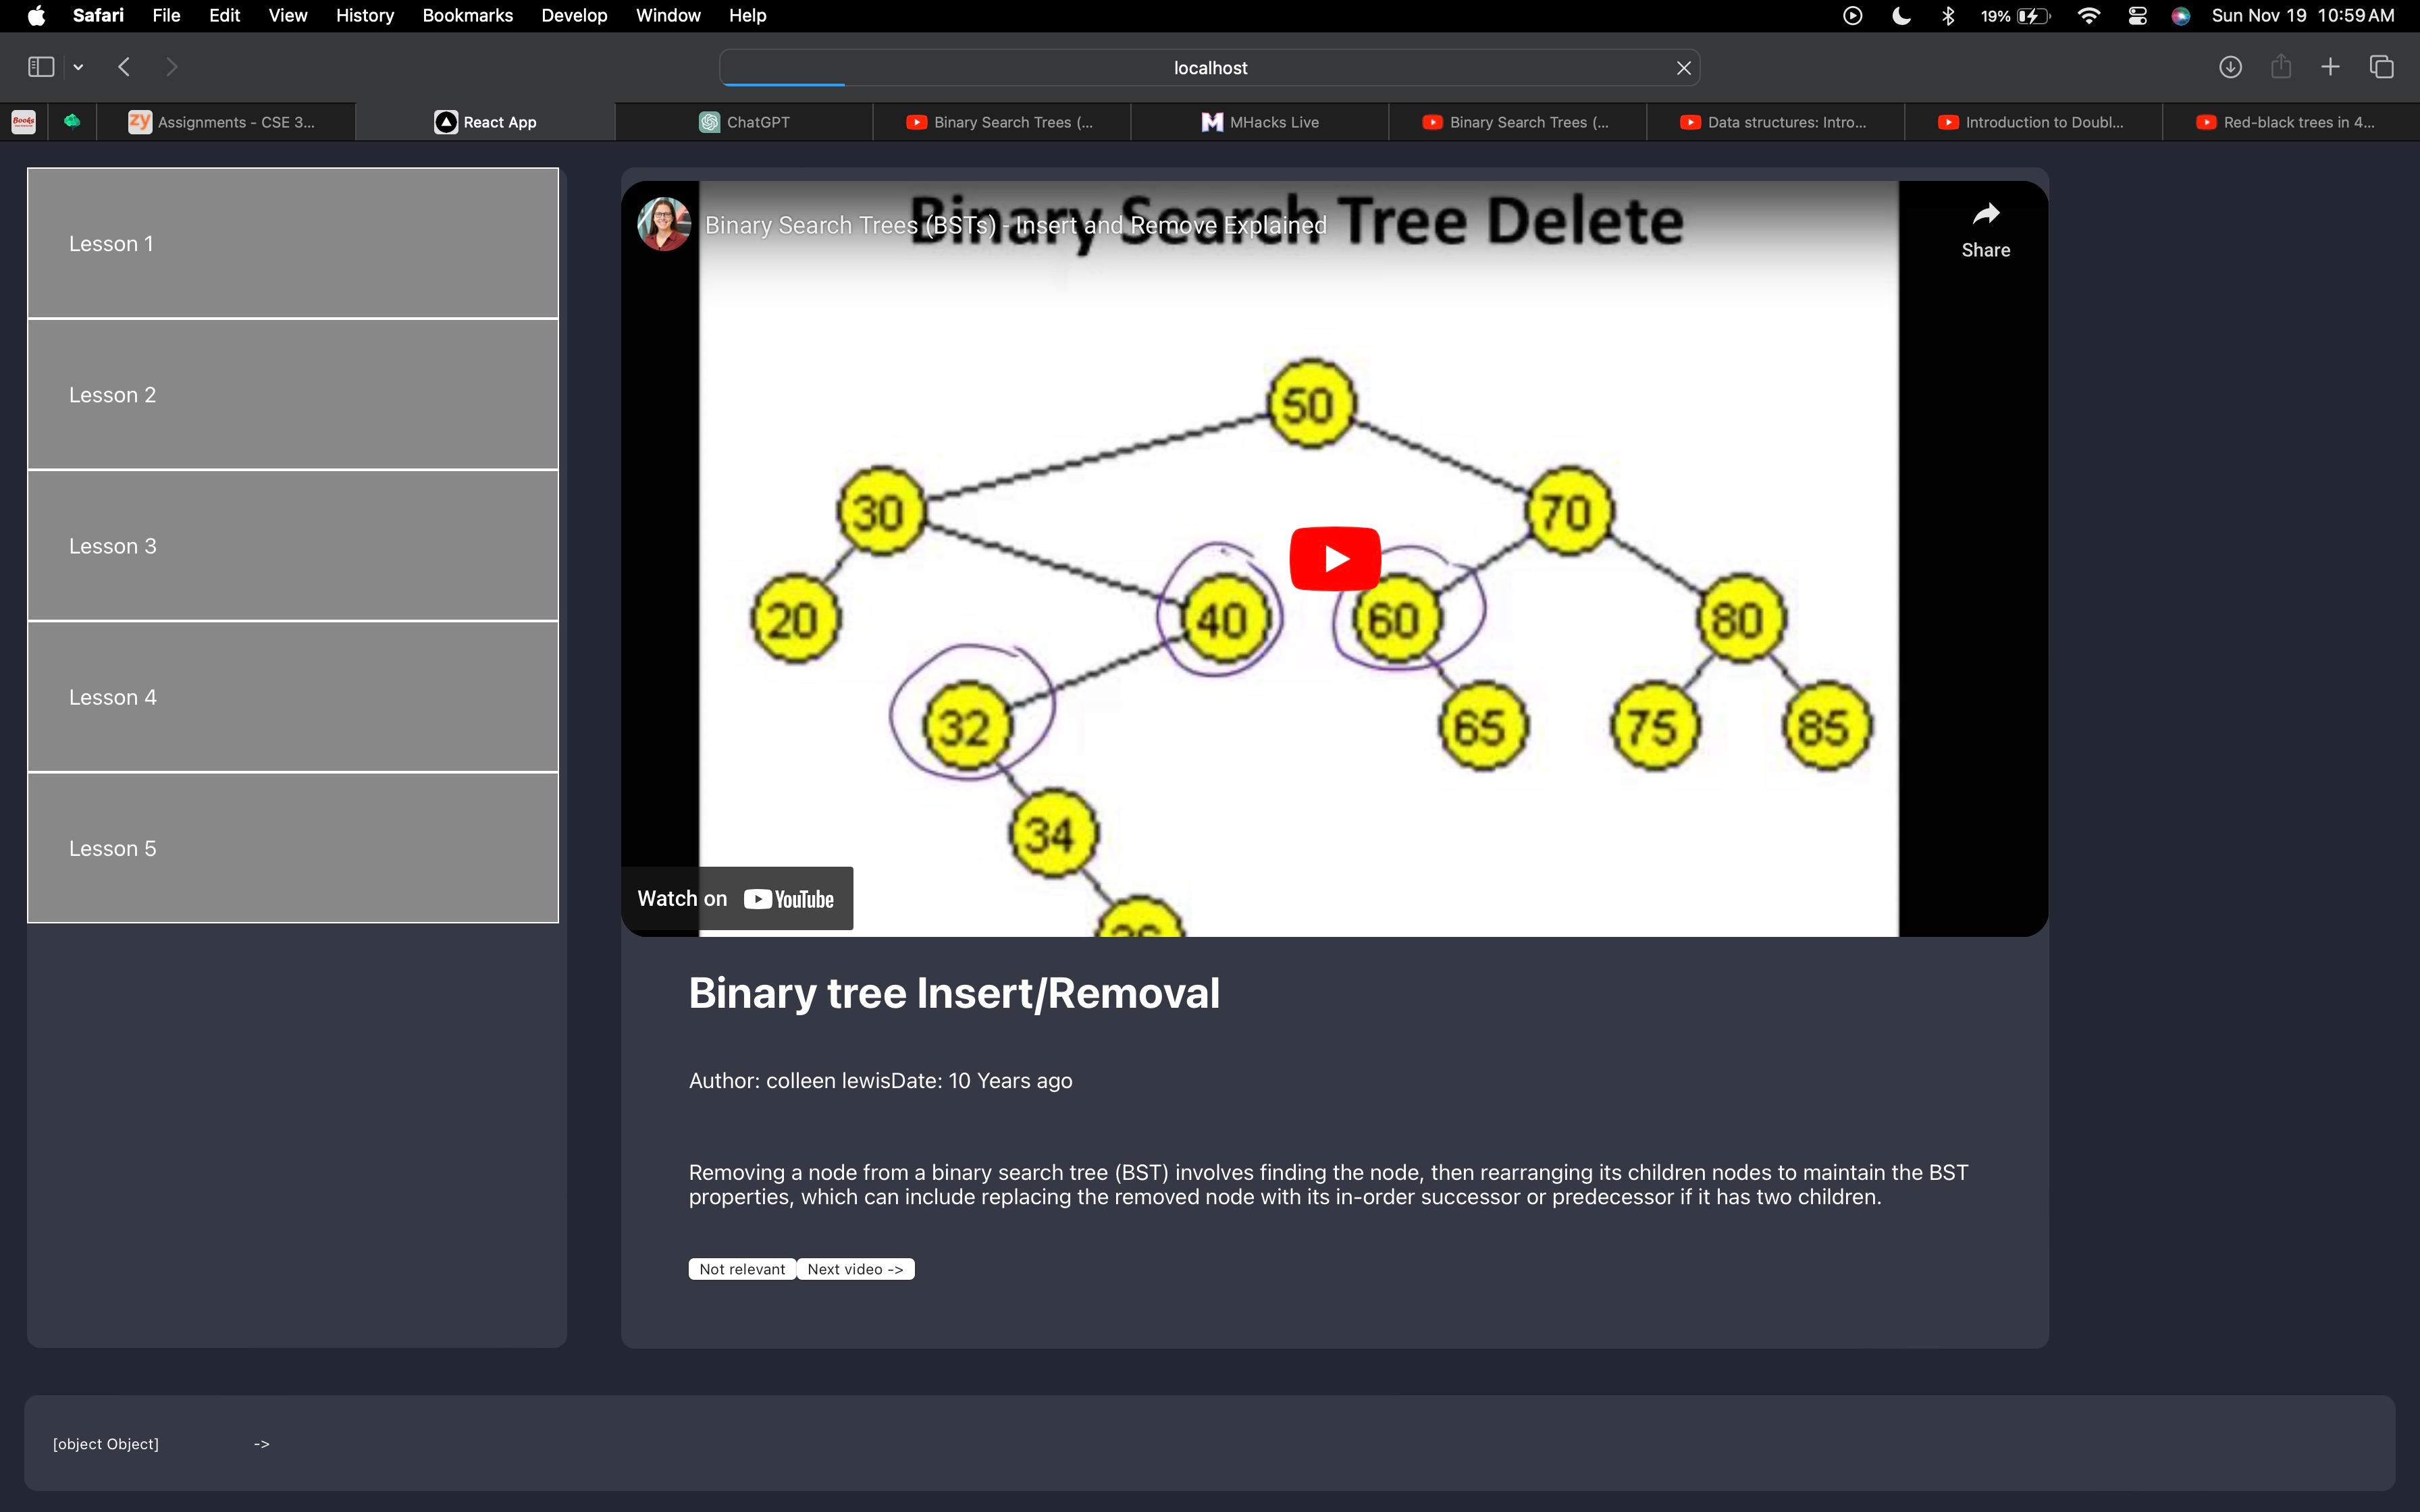Toggle Focus moon icon in menu bar
This screenshot has height=1512, width=2420.
pos(1901,16)
